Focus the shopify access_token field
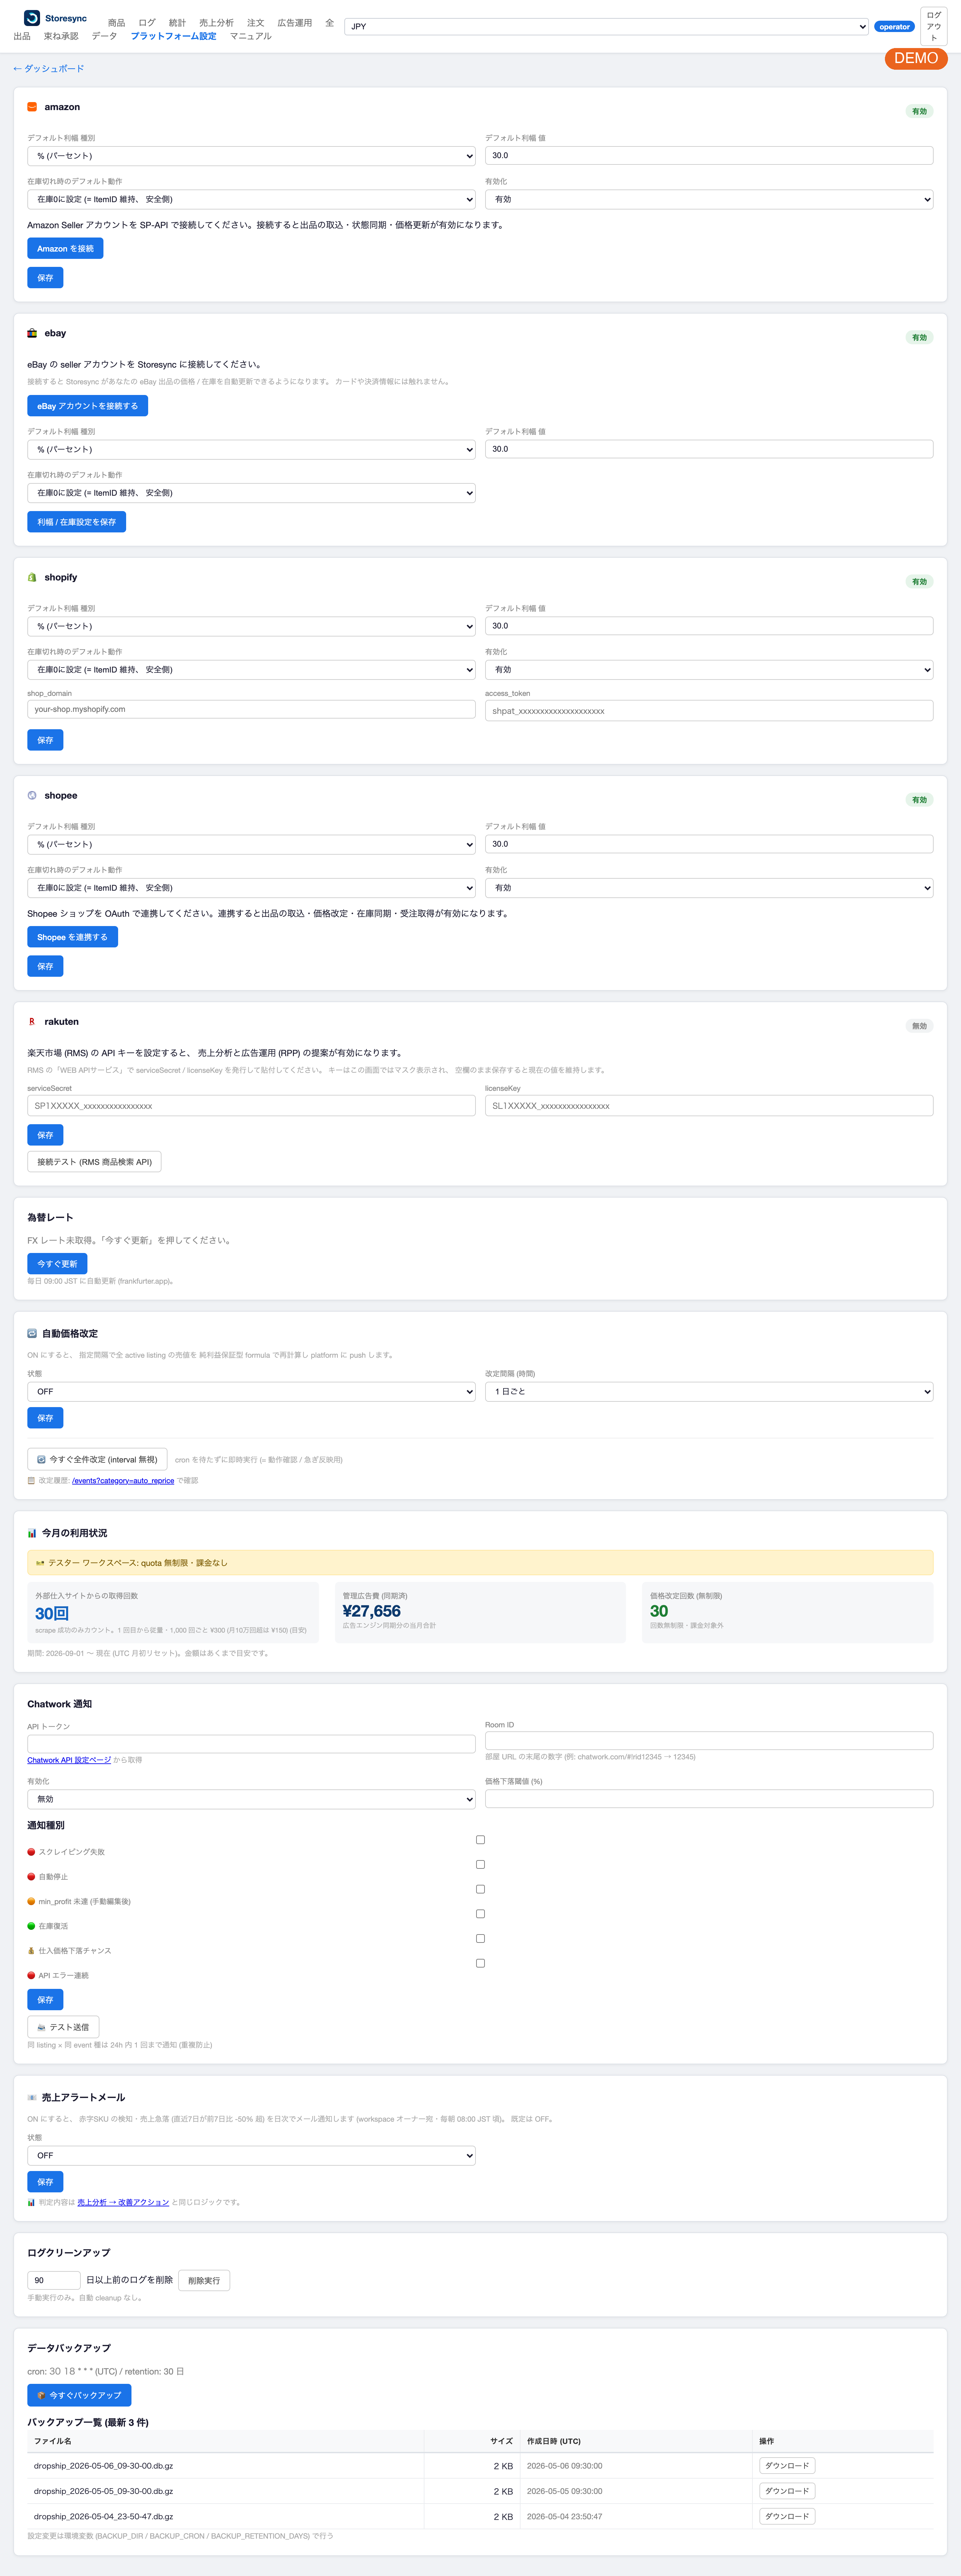 click(709, 711)
